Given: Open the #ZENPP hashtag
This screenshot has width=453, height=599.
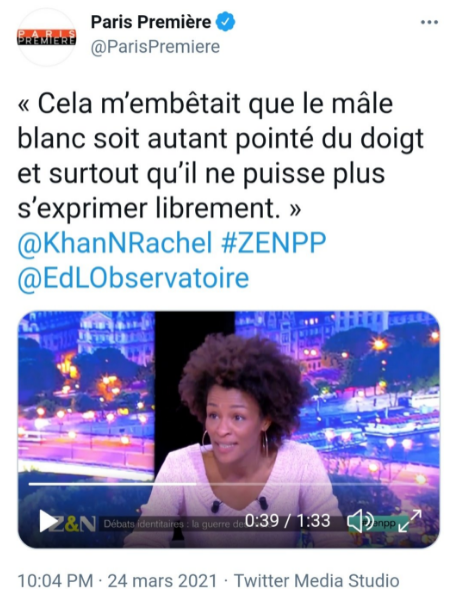Looking at the screenshot, I should coord(273,243).
